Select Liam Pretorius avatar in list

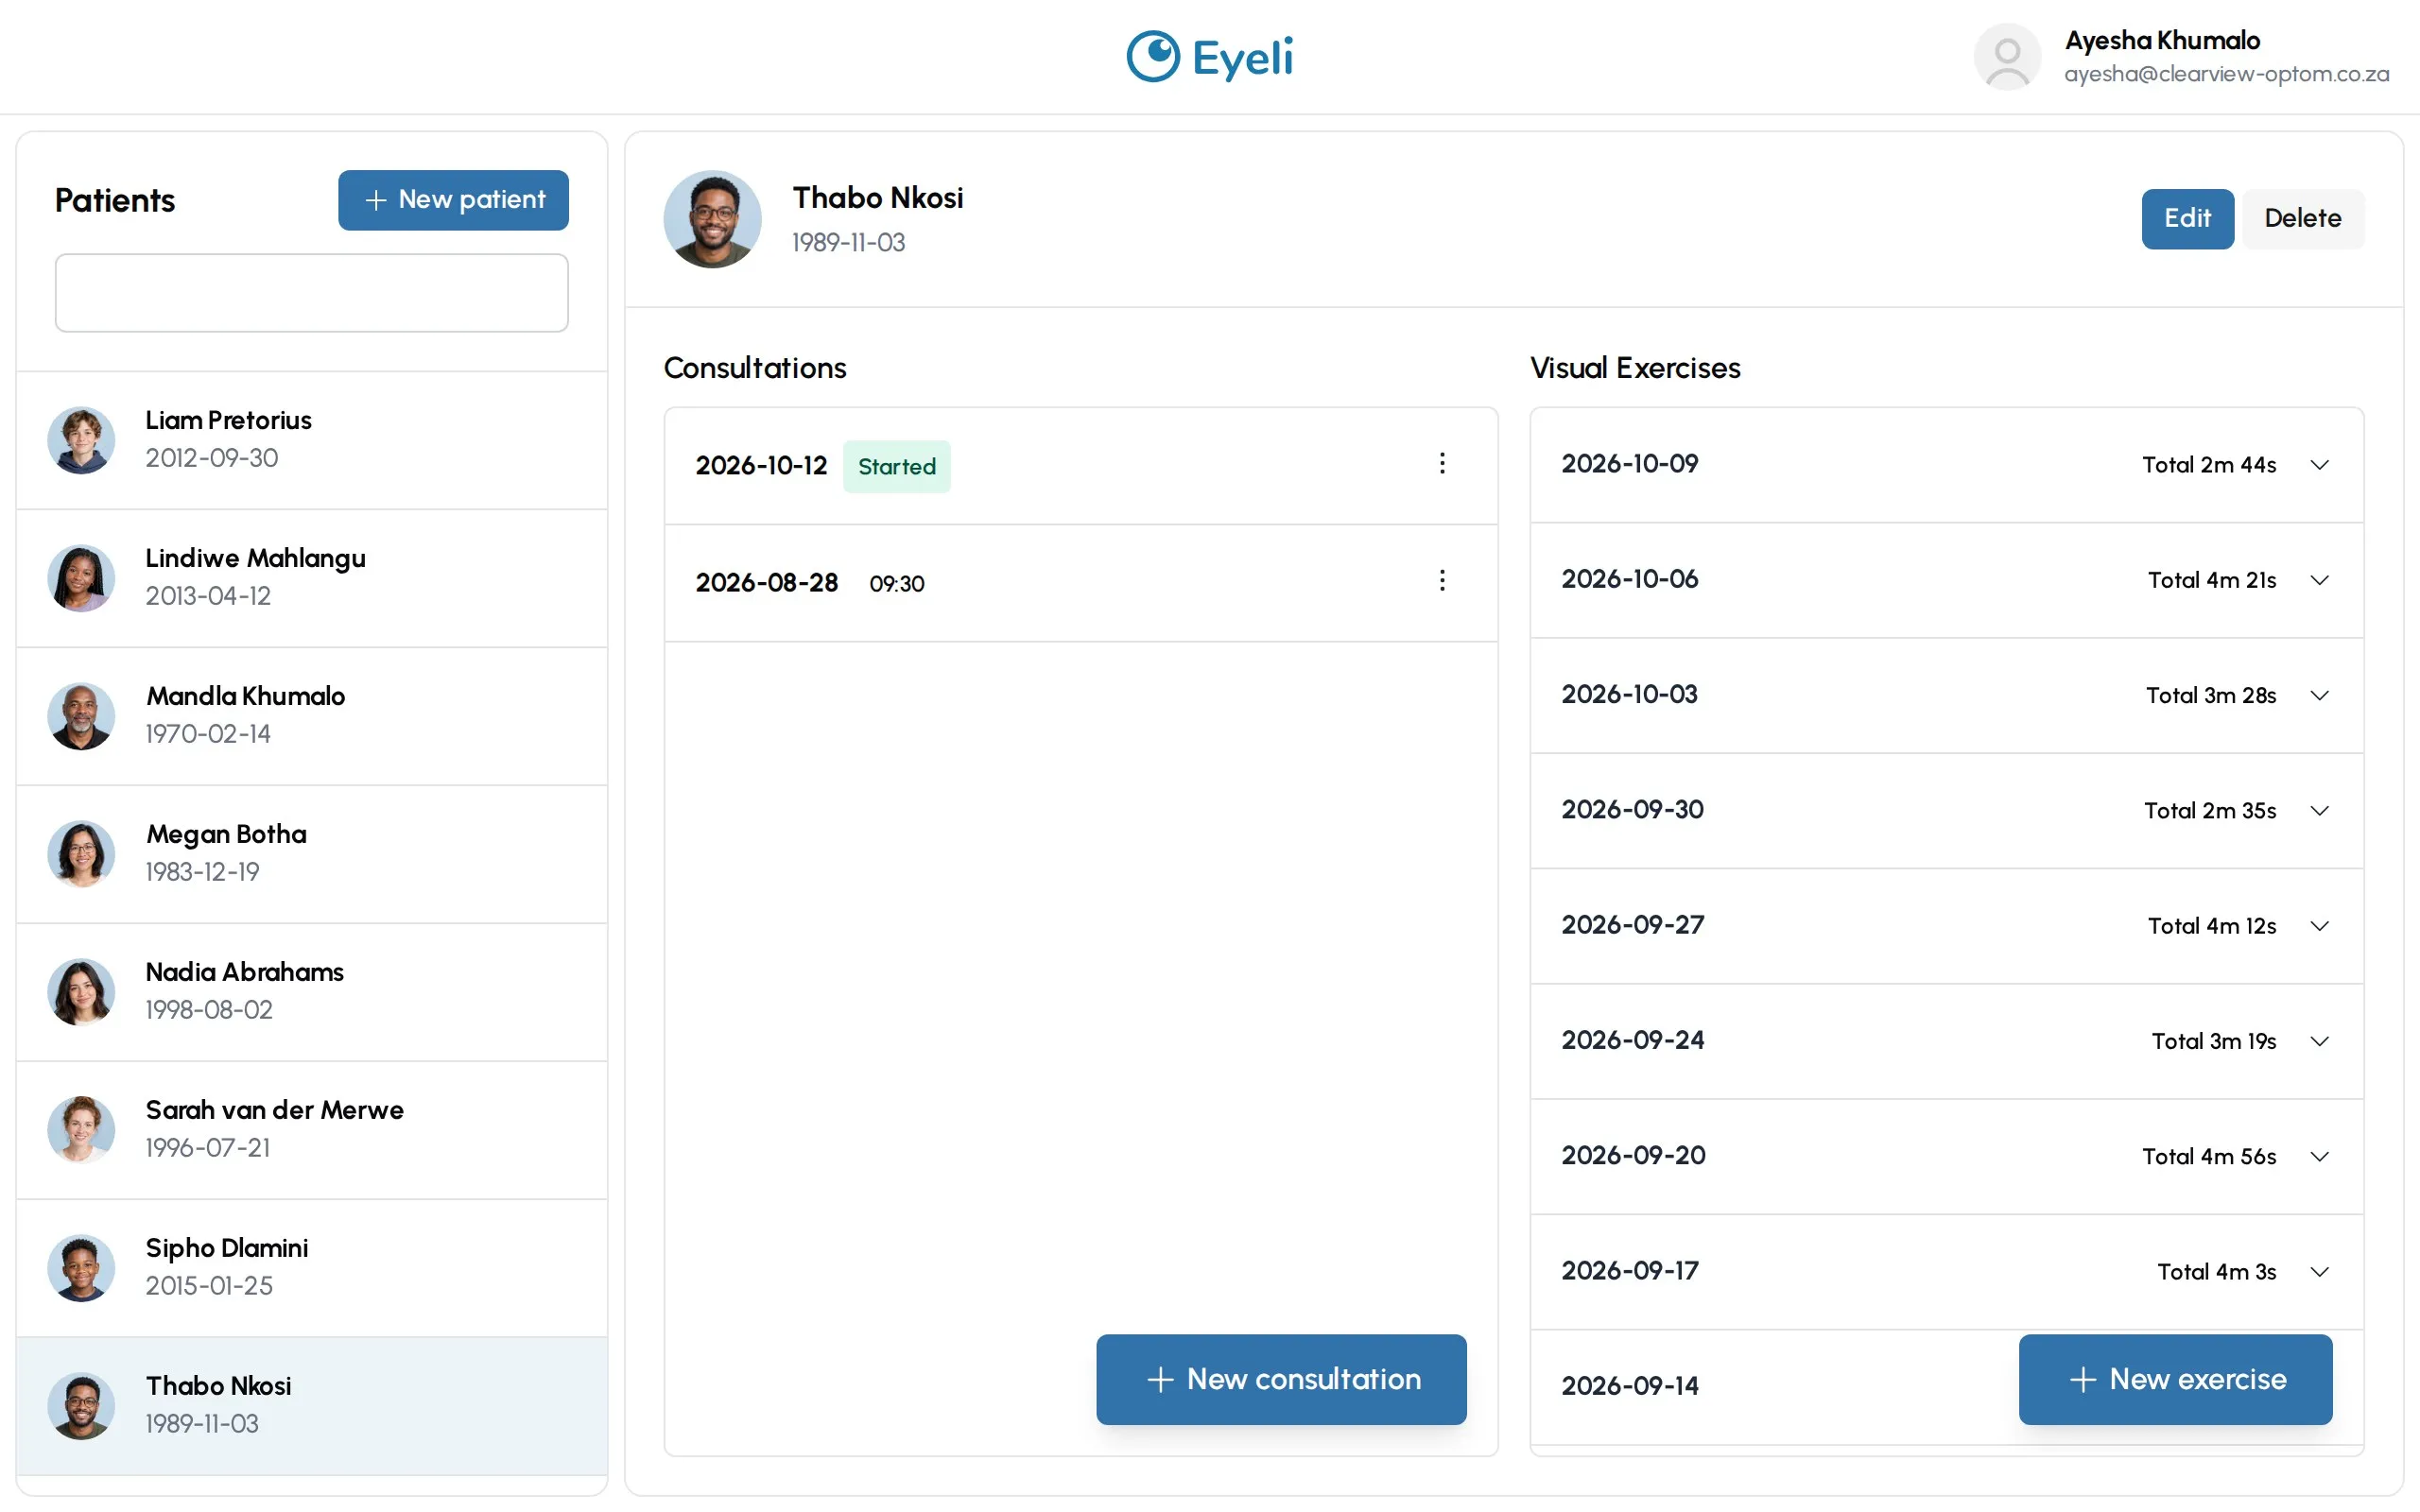tap(81, 440)
